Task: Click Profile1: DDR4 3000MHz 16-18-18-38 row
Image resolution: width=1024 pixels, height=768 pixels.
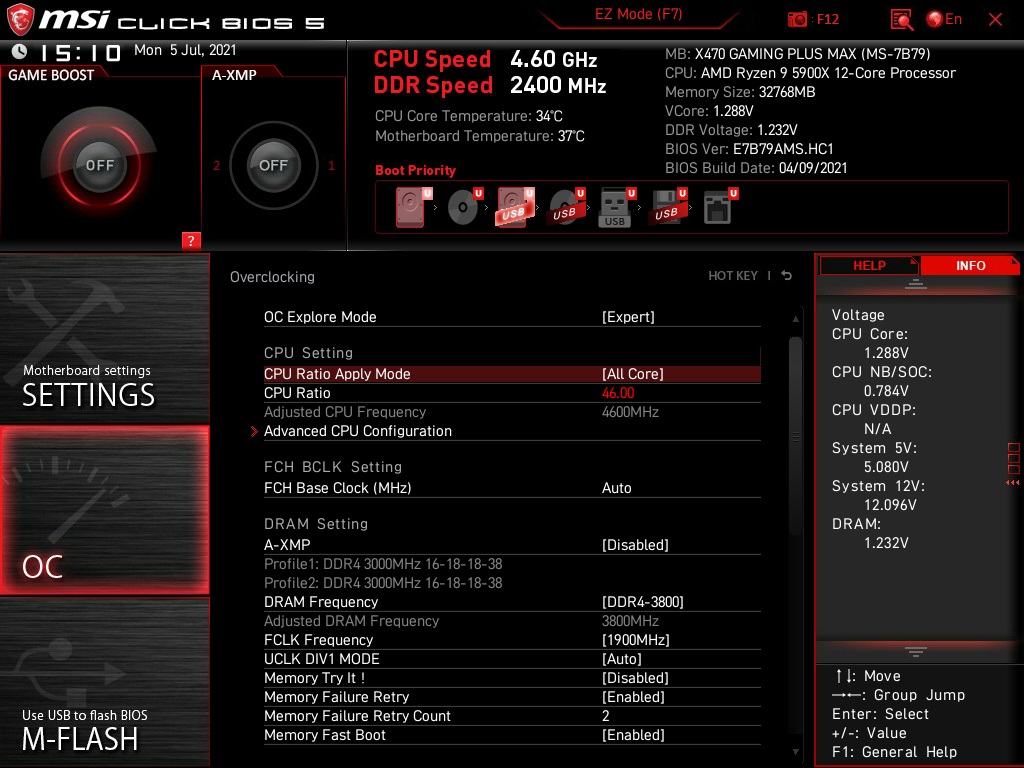Action: [383, 564]
